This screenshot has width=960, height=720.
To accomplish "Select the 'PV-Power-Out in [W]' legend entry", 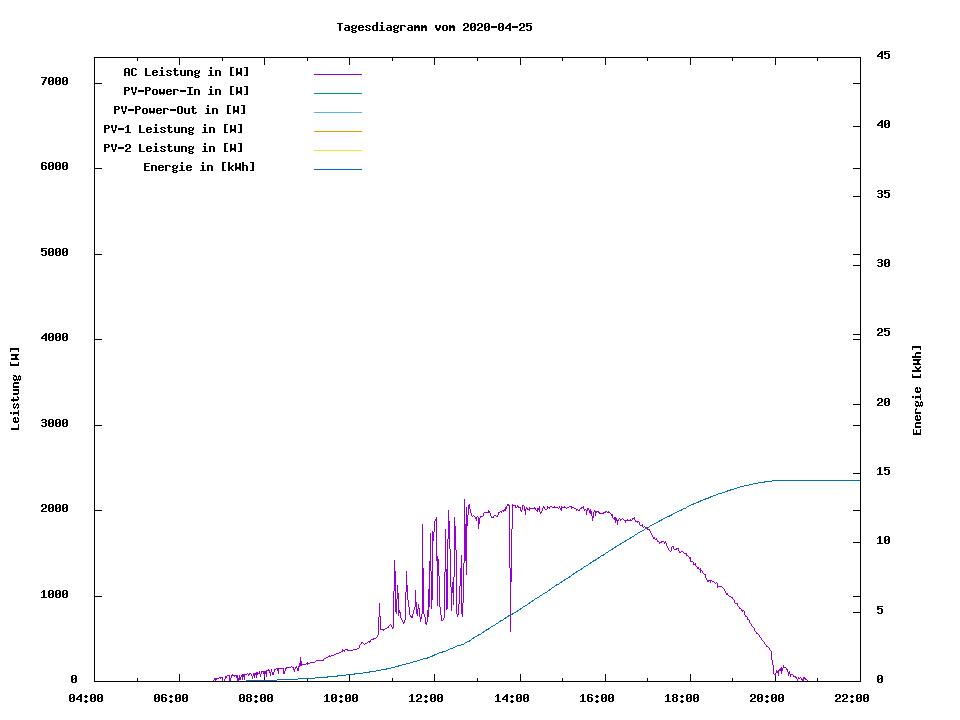I will click(x=180, y=110).
